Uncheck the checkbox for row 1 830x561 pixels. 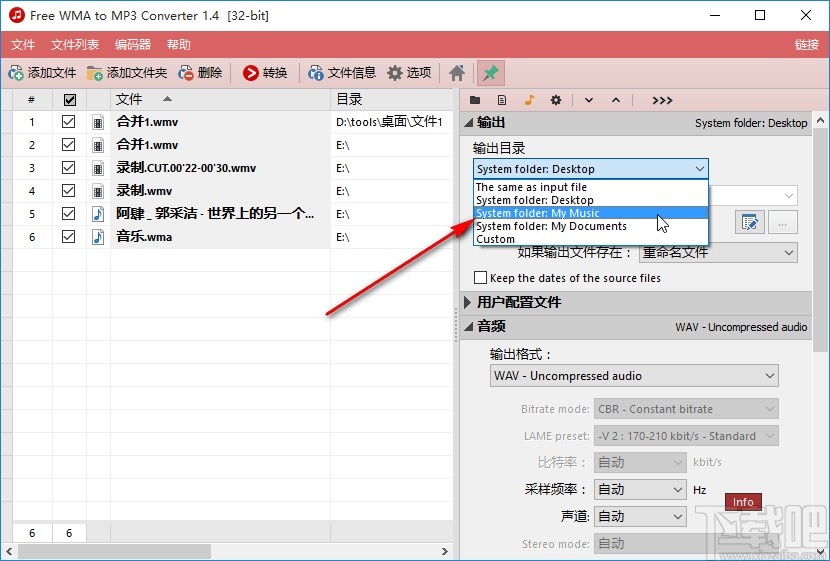click(68, 122)
